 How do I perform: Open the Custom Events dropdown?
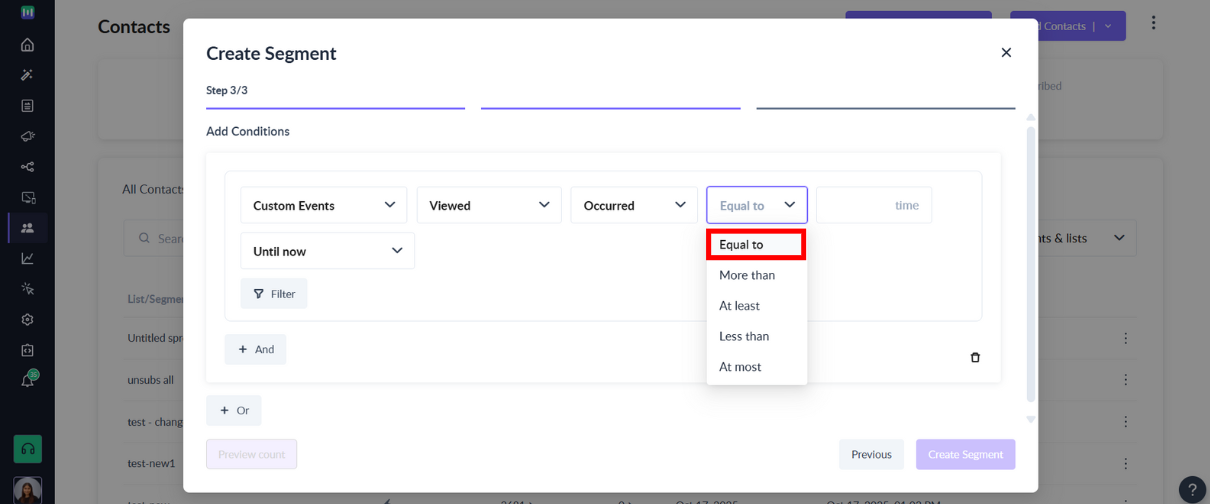tap(324, 205)
